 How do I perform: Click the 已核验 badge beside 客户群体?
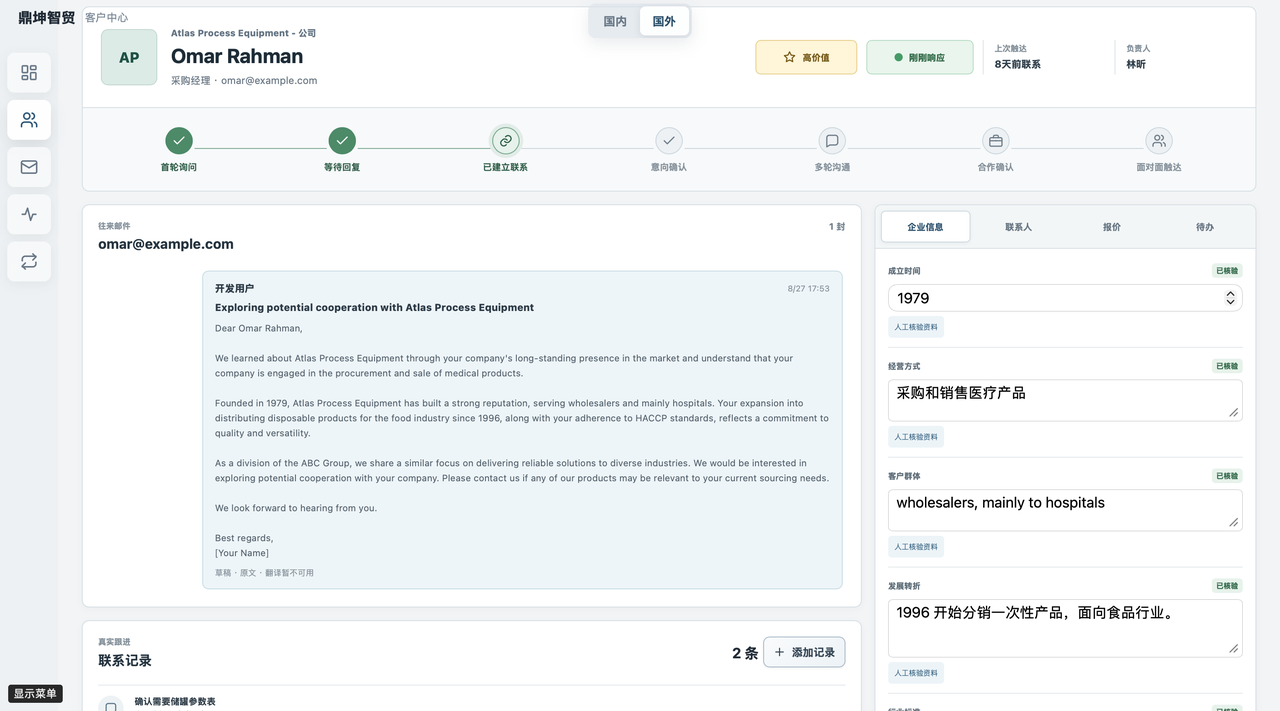[1227, 476]
